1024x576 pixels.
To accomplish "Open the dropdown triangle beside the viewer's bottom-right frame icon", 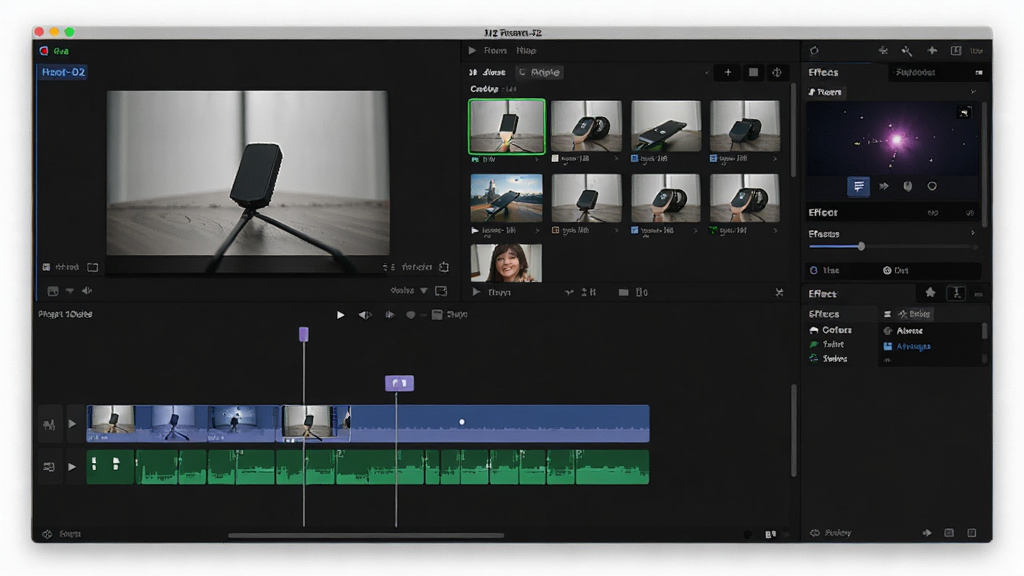I will click(424, 291).
